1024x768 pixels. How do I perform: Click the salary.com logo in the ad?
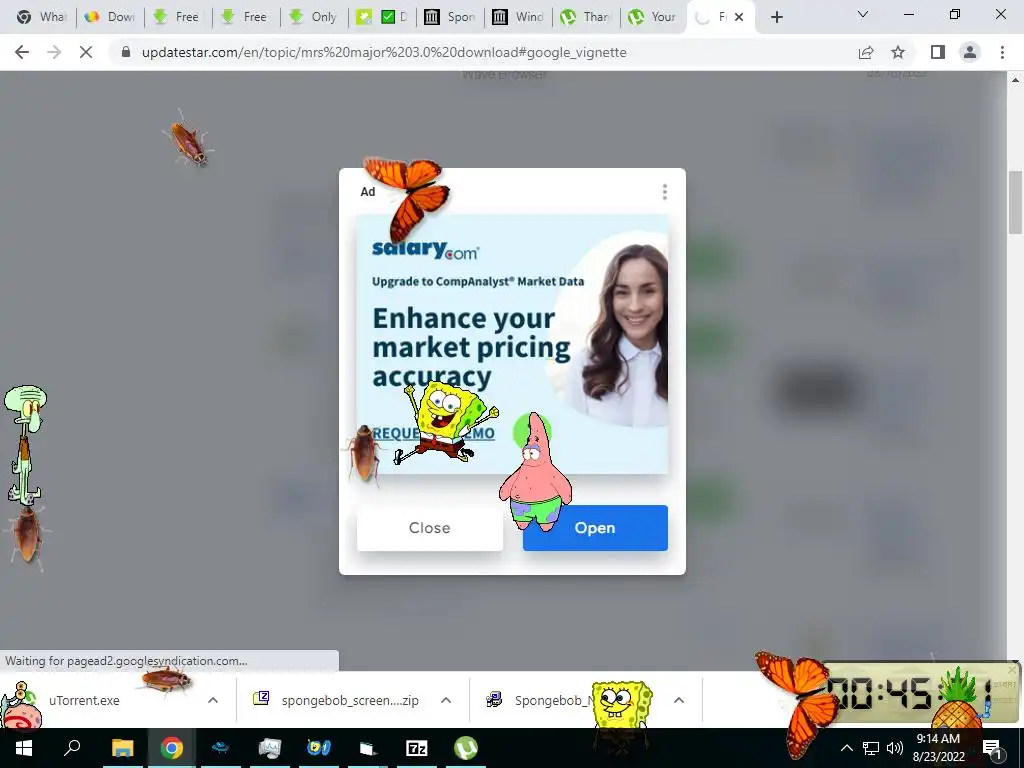pyautogui.click(x=425, y=249)
